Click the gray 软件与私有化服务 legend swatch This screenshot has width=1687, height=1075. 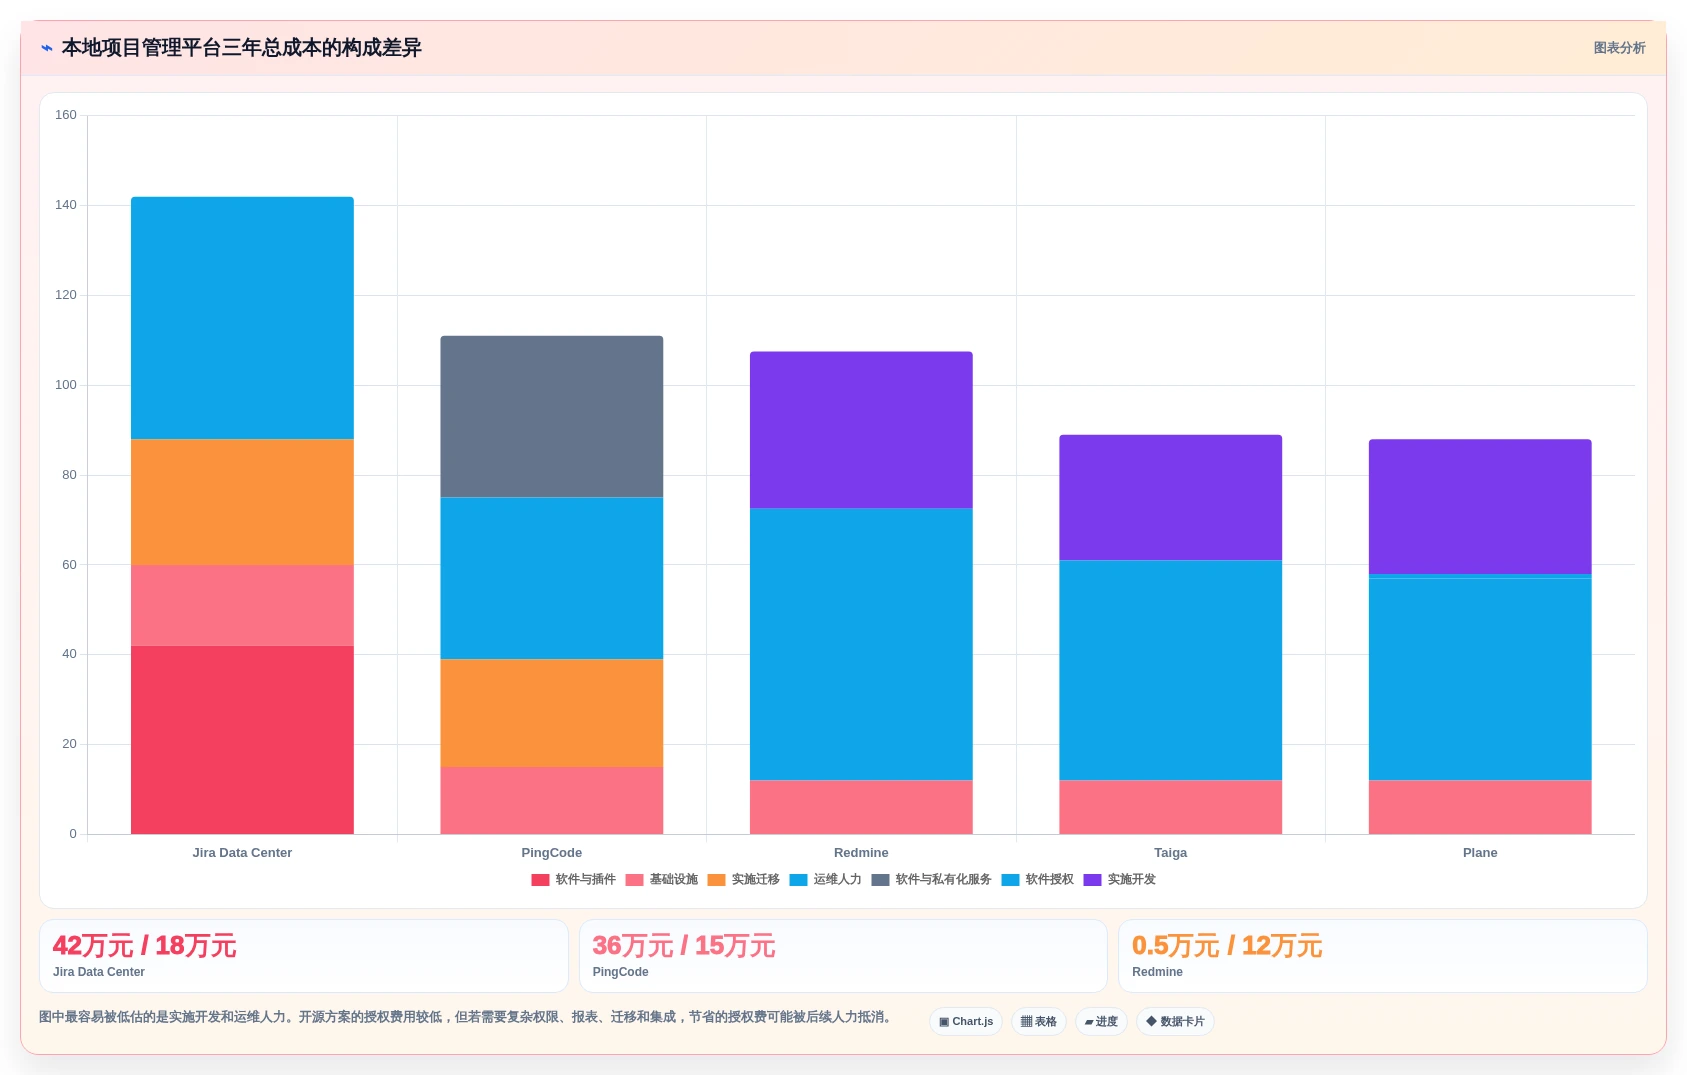point(880,880)
